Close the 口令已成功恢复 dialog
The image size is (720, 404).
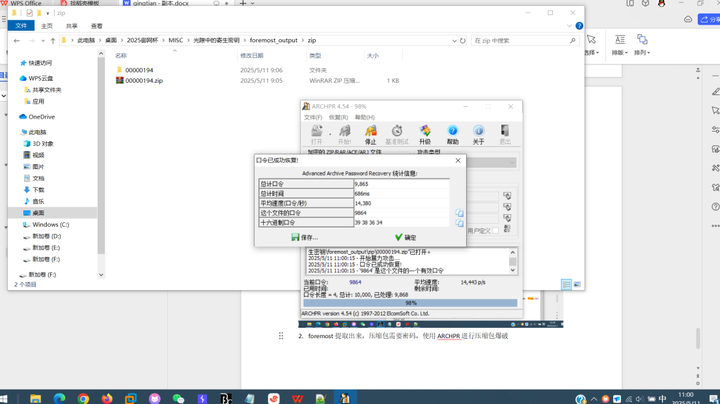458,160
